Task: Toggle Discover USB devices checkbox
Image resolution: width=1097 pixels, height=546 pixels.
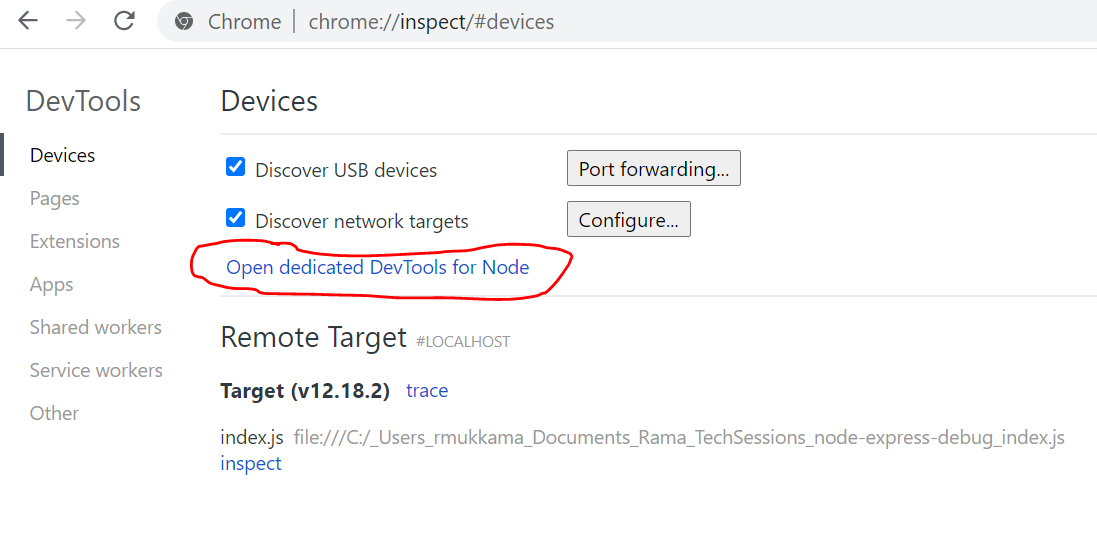Action: [236, 167]
